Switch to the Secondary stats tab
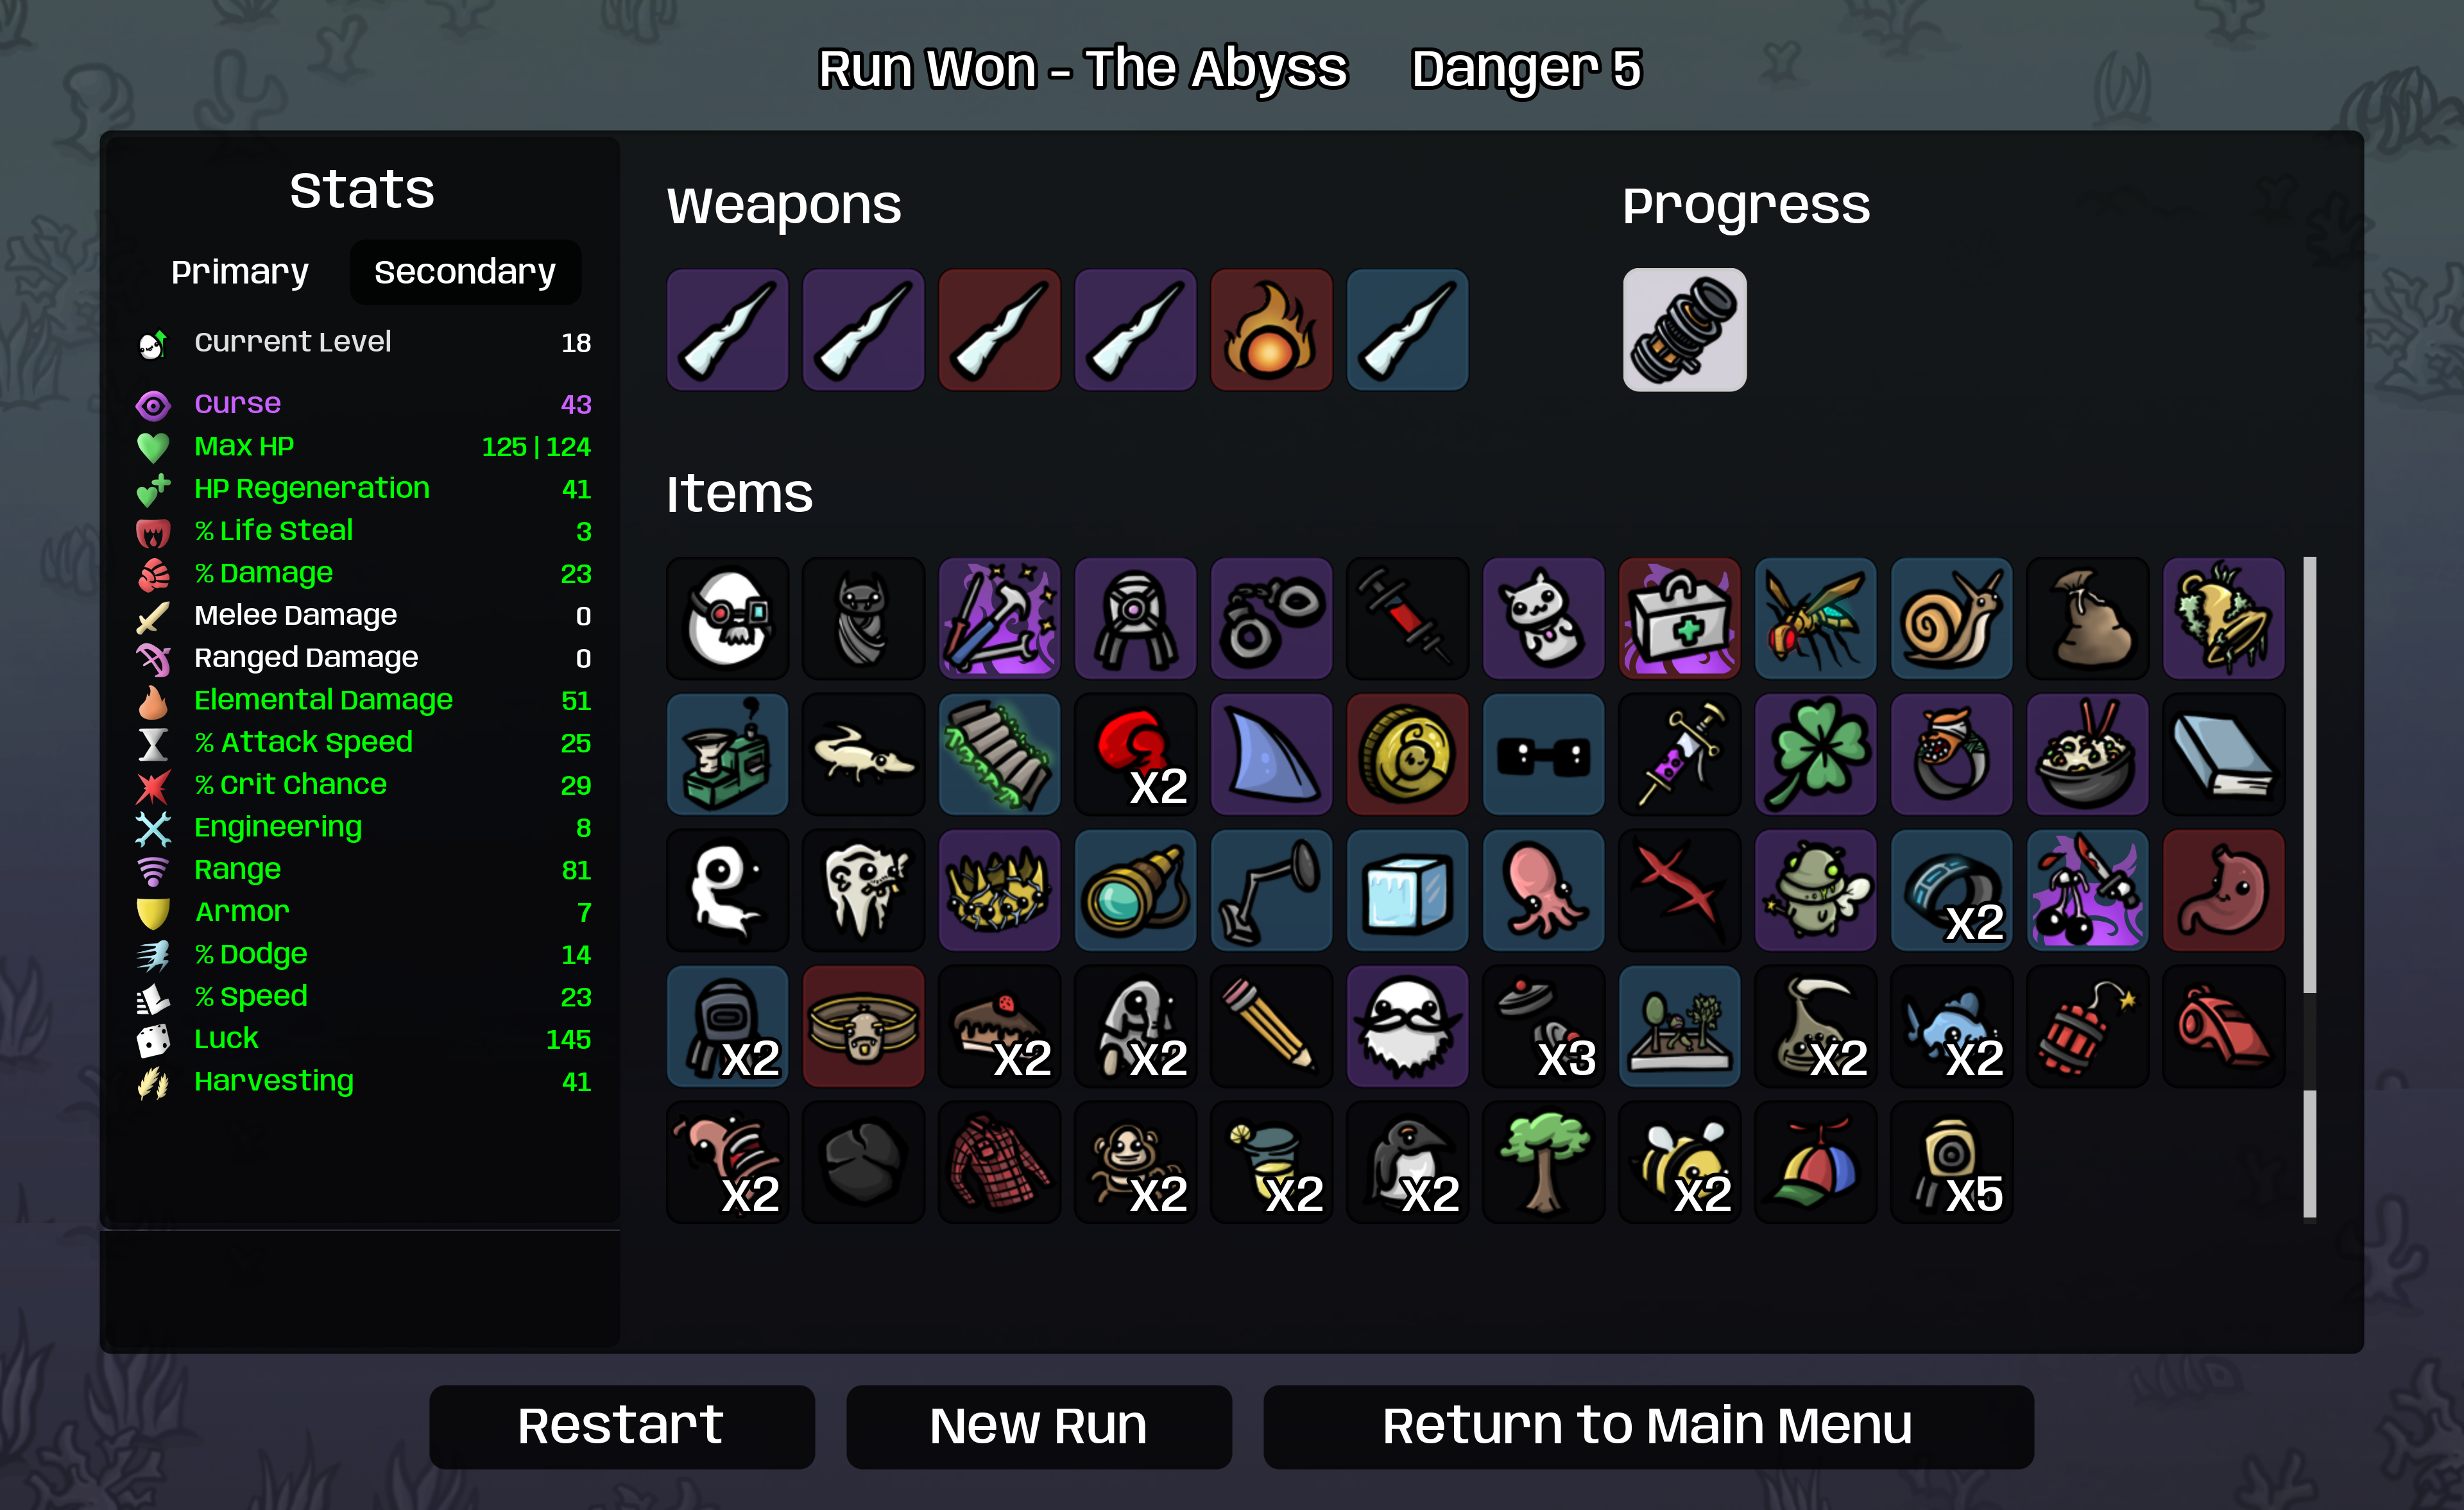2464x1510 pixels. coord(465,272)
